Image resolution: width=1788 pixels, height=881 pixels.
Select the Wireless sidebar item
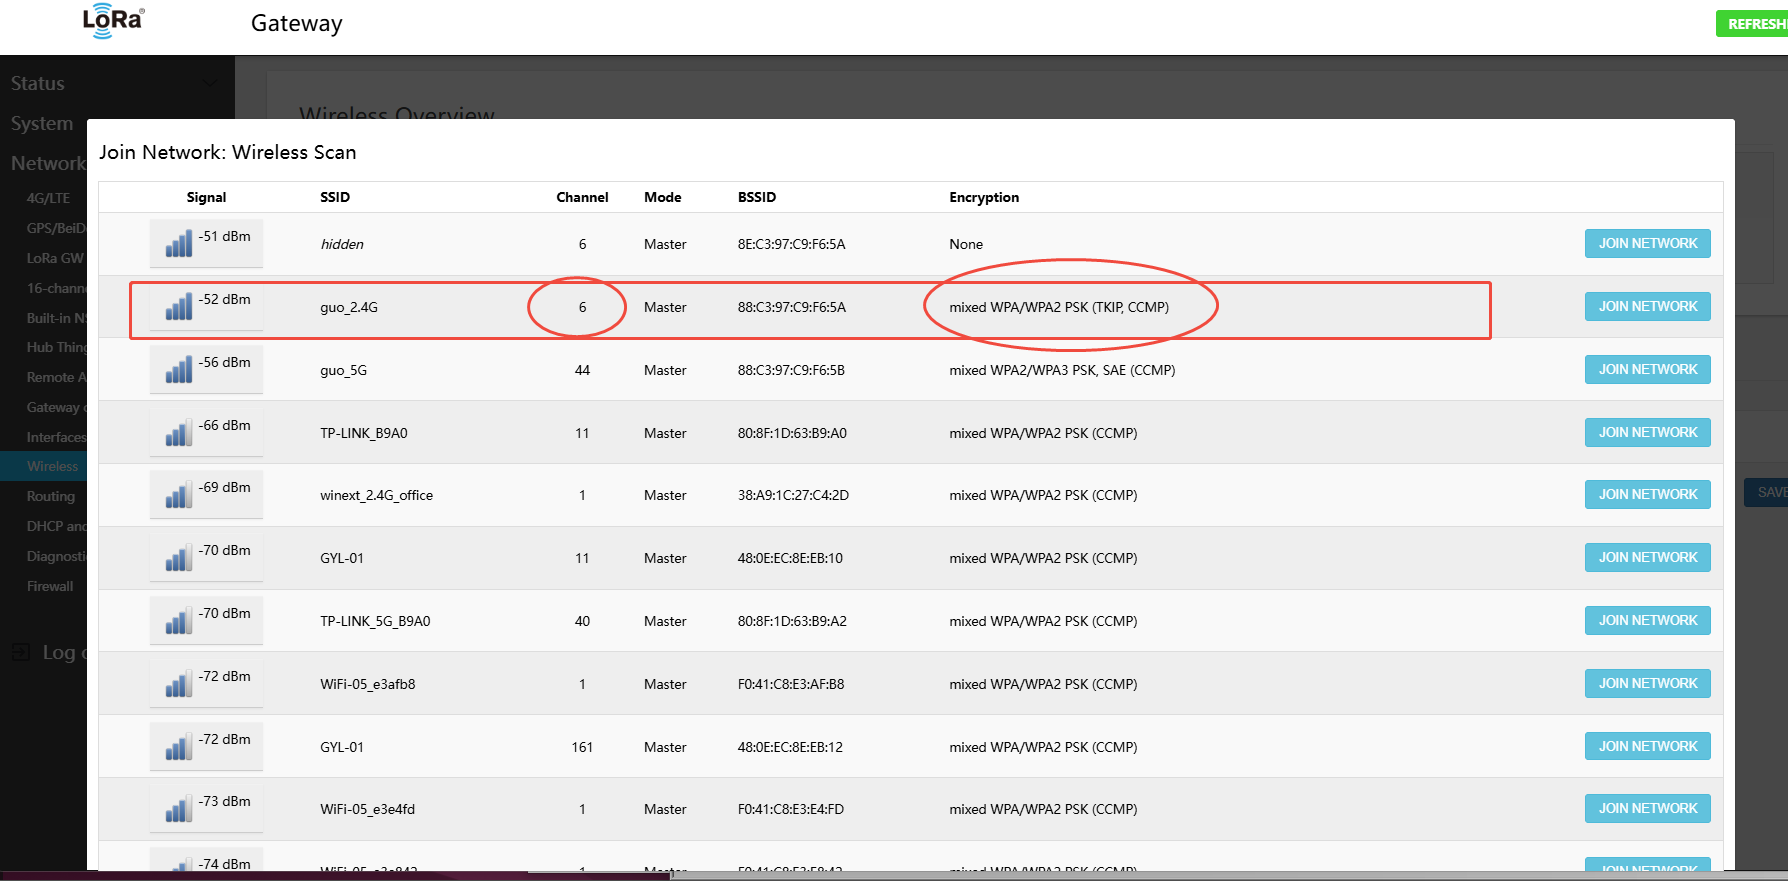point(52,467)
